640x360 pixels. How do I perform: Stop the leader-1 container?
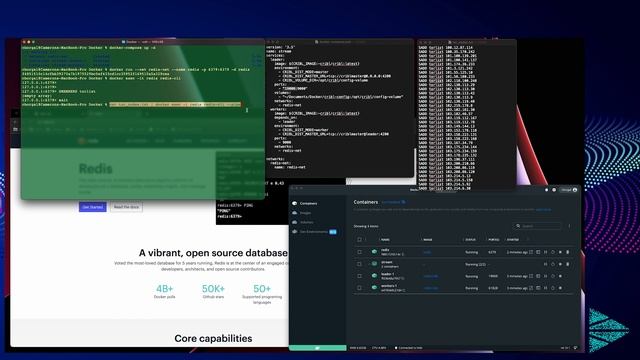tap(560, 276)
